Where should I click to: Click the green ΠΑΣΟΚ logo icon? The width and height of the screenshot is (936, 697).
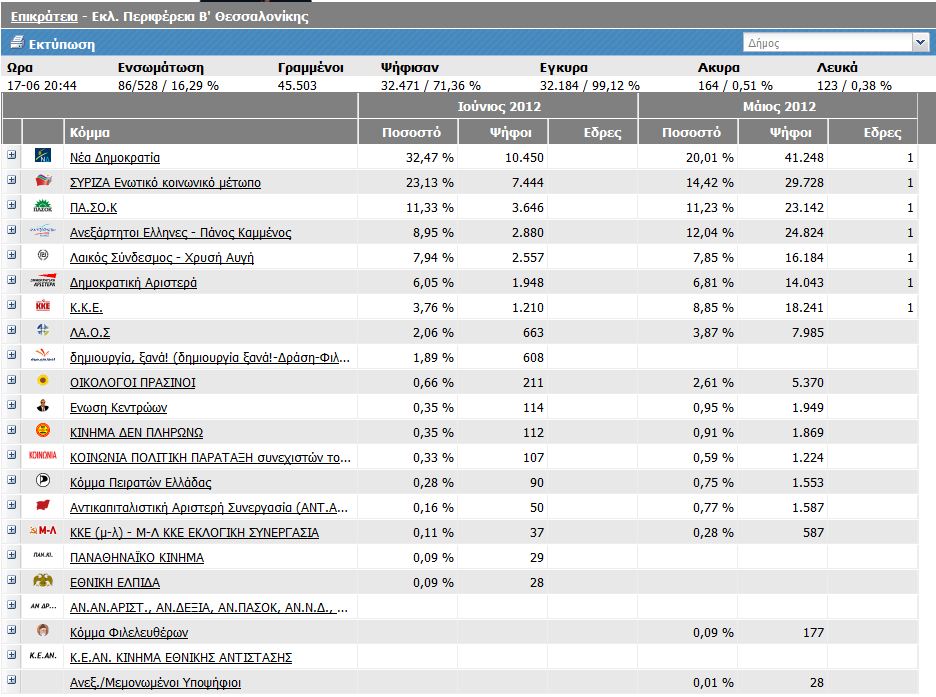click(43, 206)
